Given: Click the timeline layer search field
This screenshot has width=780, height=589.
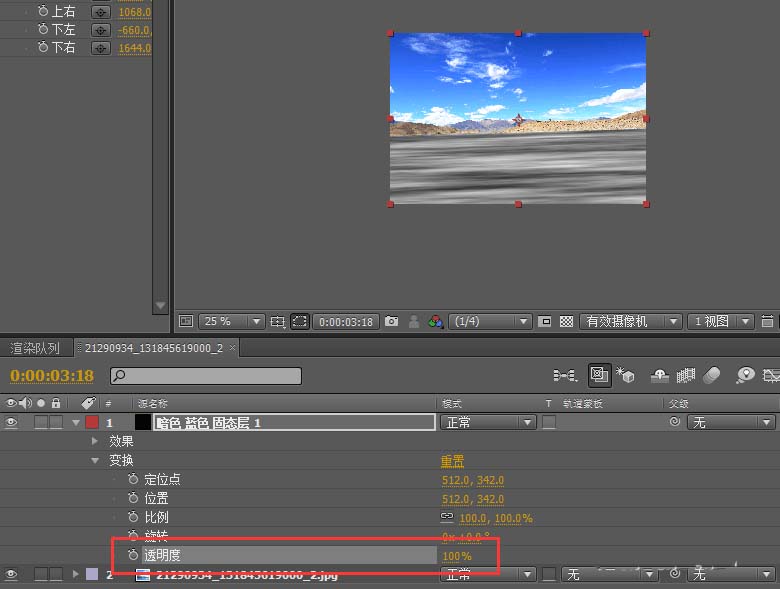Looking at the screenshot, I should 206,376.
